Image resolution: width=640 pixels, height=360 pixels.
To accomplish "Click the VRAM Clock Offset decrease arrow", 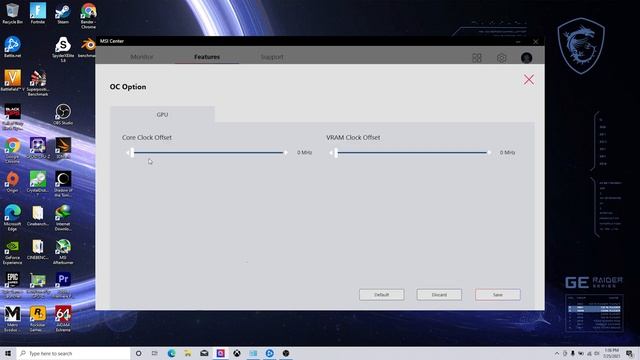I will (331, 153).
